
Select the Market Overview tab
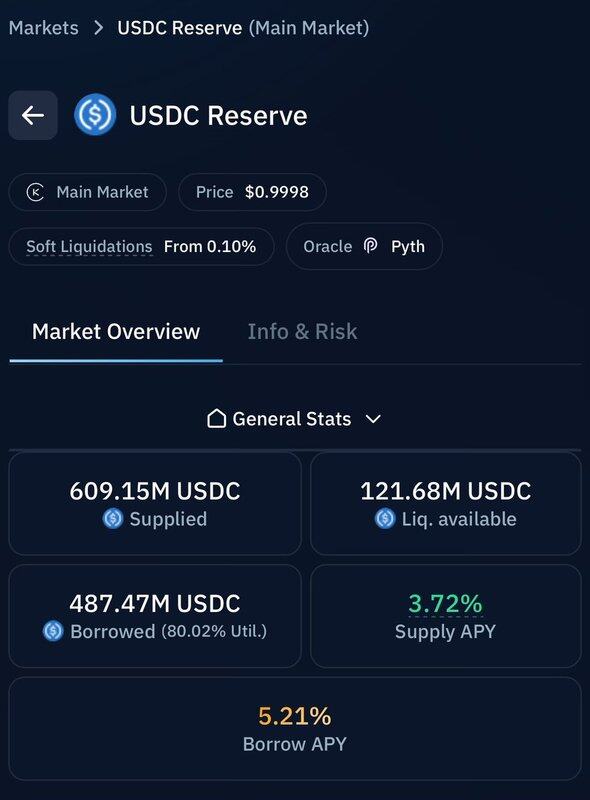(x=116, y=332)
